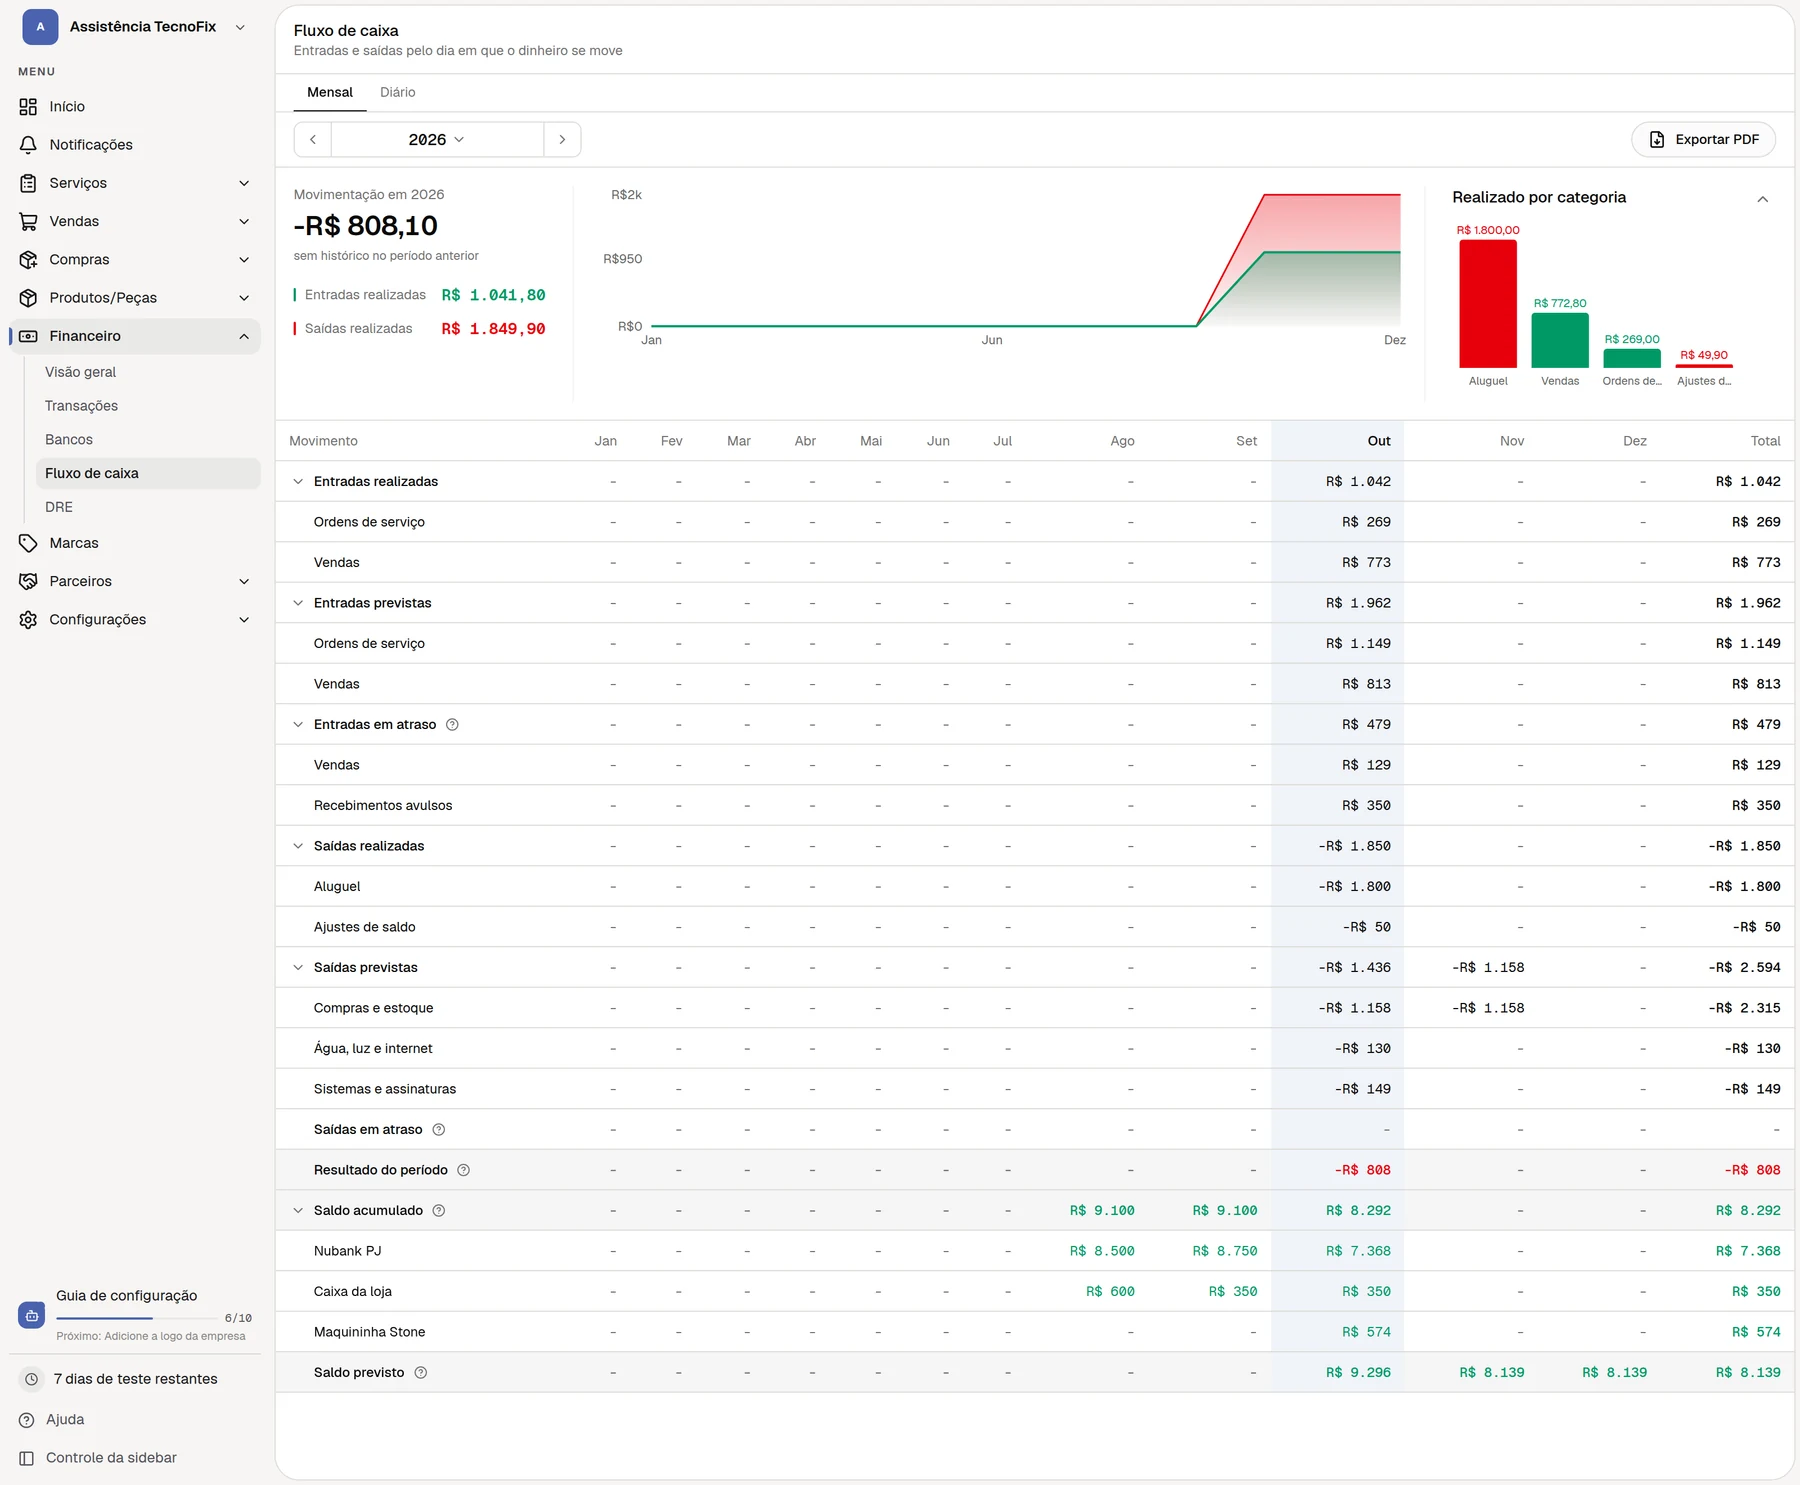
Task: Click the Controle da sidebar panel icon
Action: coord(27,1458)
